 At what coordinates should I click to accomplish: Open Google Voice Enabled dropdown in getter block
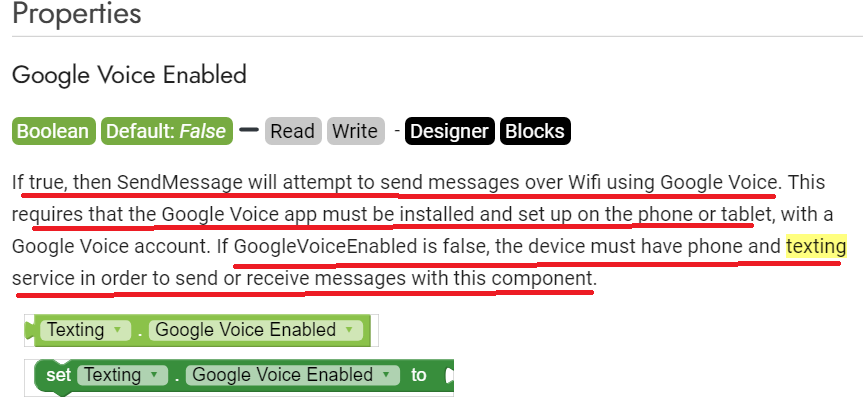click(x=352, y=330)
